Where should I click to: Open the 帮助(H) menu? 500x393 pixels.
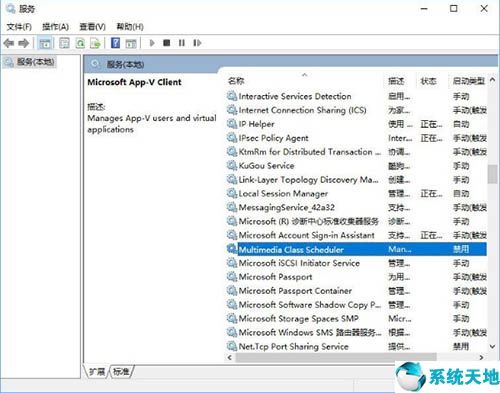click(x=130, y=27)
